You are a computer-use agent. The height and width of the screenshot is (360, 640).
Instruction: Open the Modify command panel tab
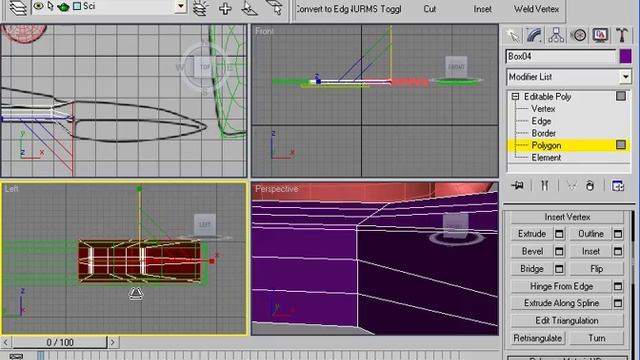pyautogui.click(x=534, y=36)
